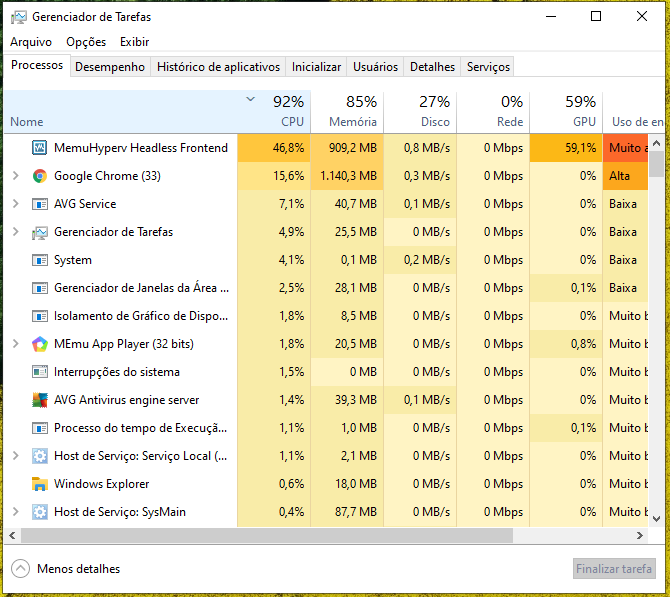Click the Gerenciador de Janelas da Área icon

click(40, 288)
